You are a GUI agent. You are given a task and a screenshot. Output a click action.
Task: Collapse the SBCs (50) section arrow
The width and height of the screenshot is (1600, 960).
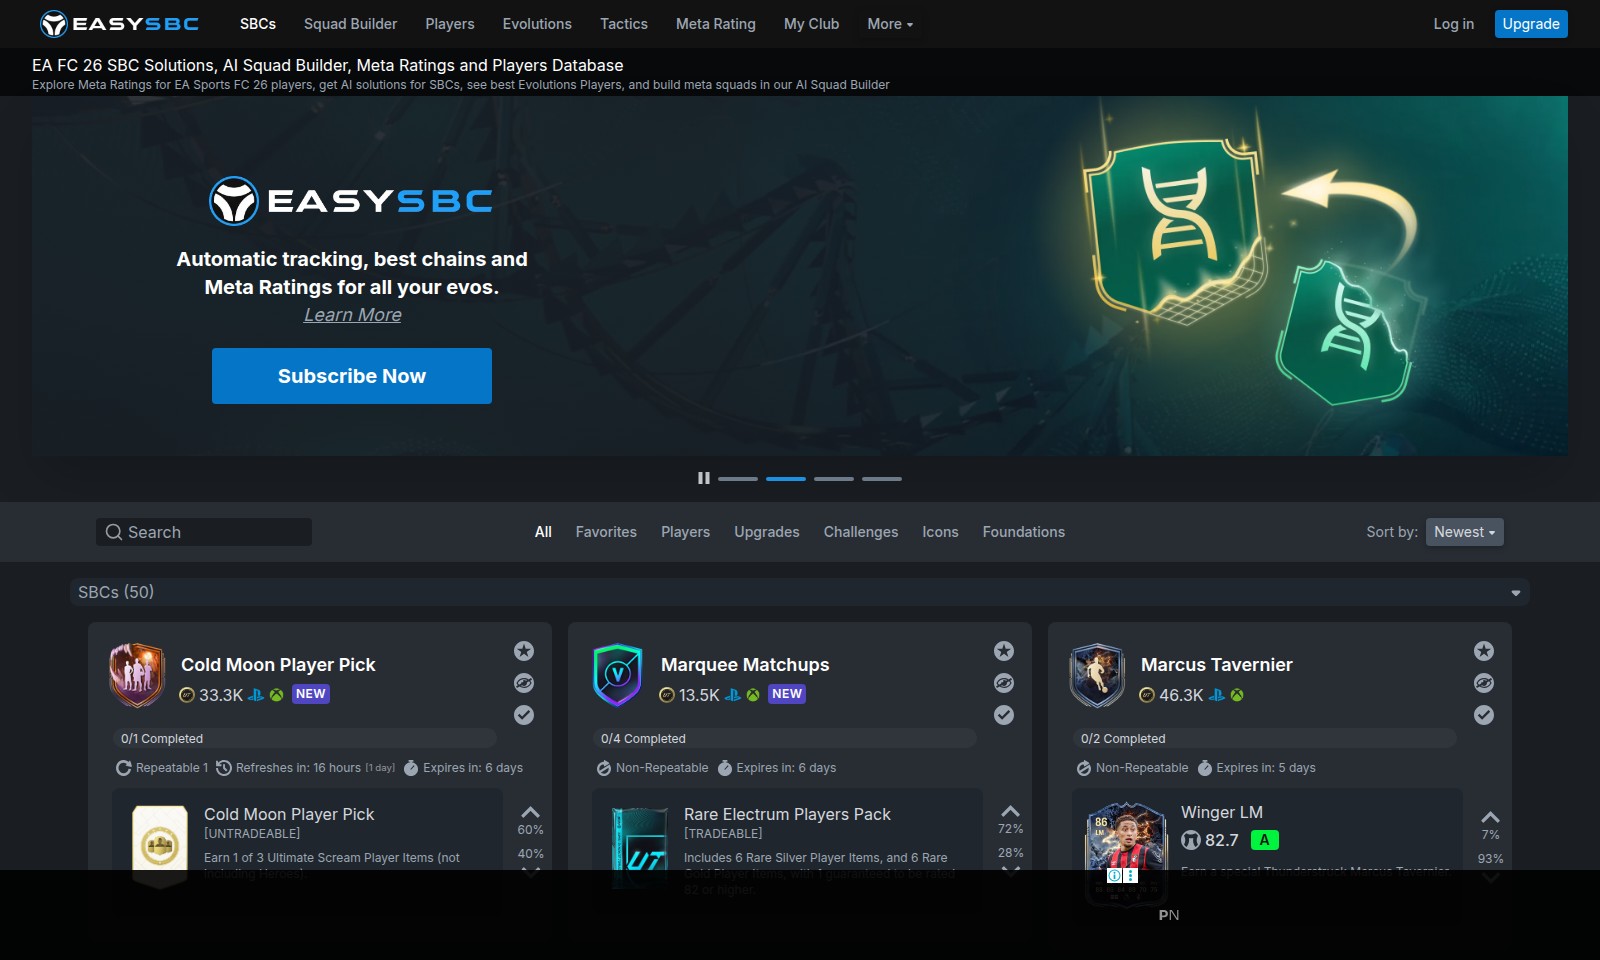point(1516,593)
